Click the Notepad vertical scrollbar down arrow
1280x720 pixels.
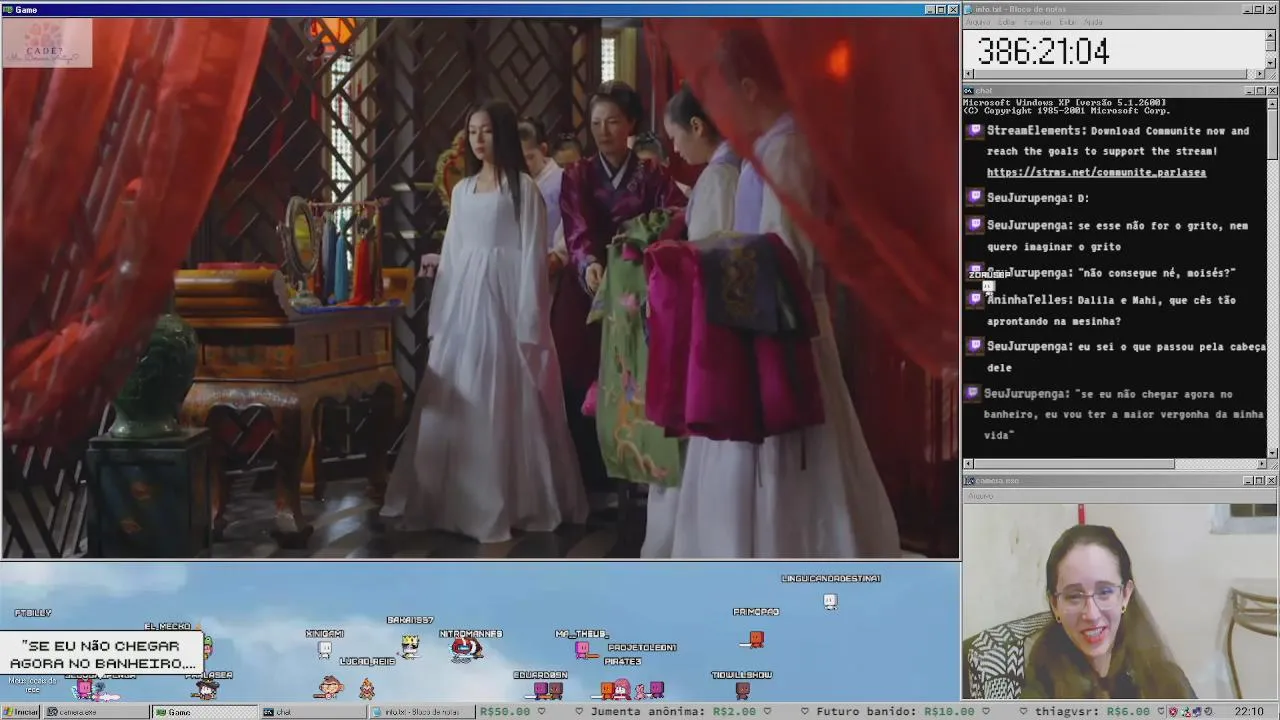click(1270, 63)
